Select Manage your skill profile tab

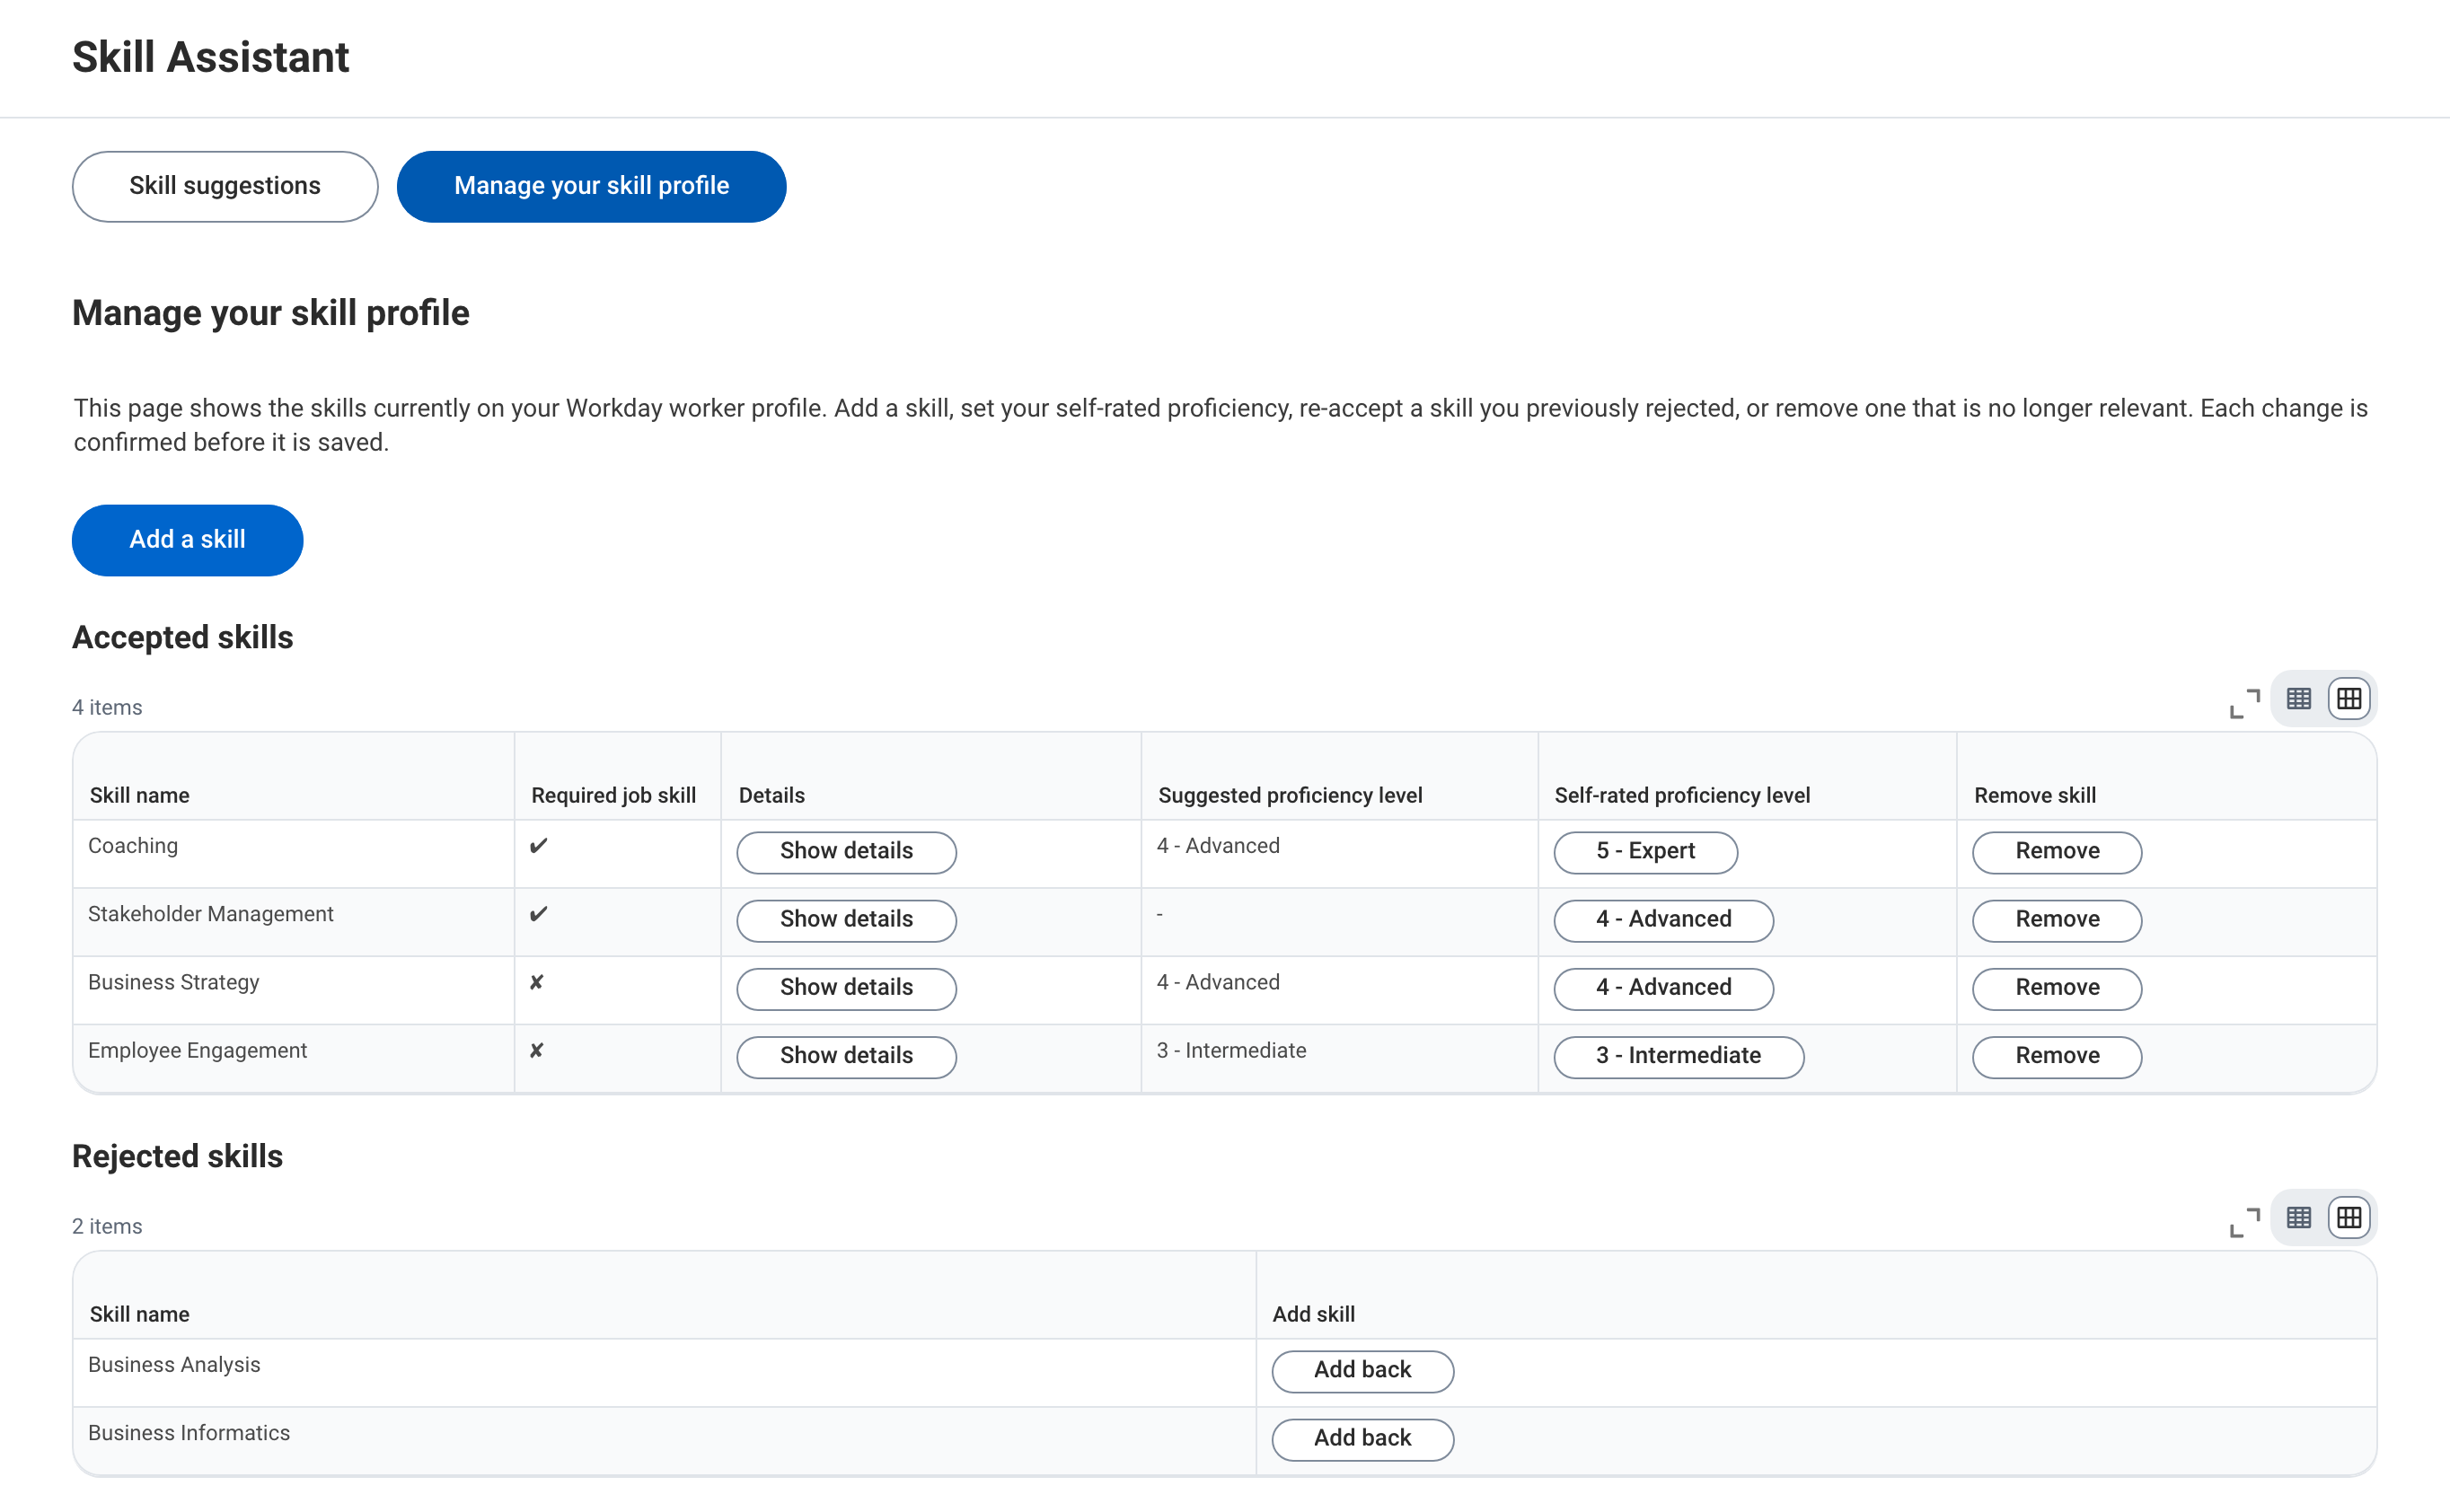point(591,187)
